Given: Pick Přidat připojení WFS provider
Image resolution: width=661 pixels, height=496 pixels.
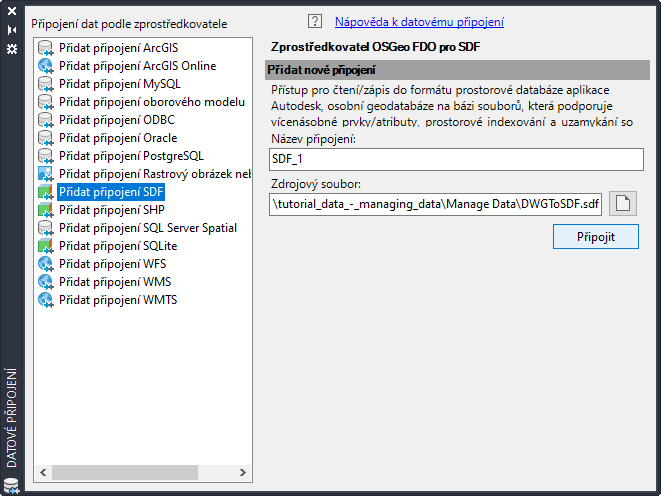Looking at the screenshot, I should [113, 264].
